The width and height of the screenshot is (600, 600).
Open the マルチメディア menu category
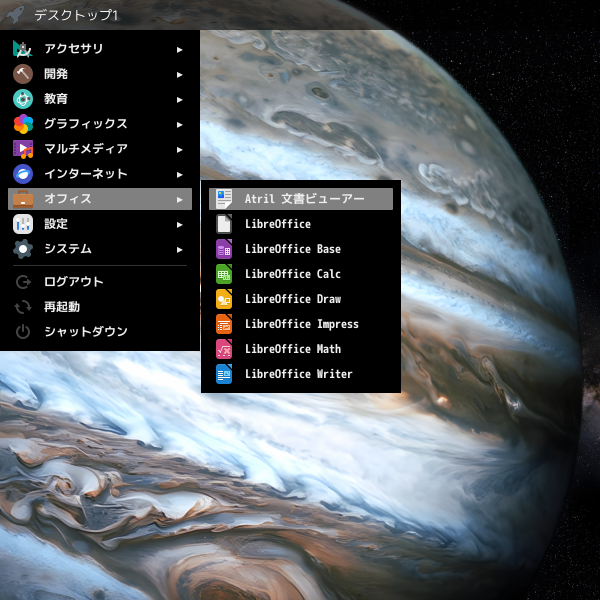click(100, 149)
